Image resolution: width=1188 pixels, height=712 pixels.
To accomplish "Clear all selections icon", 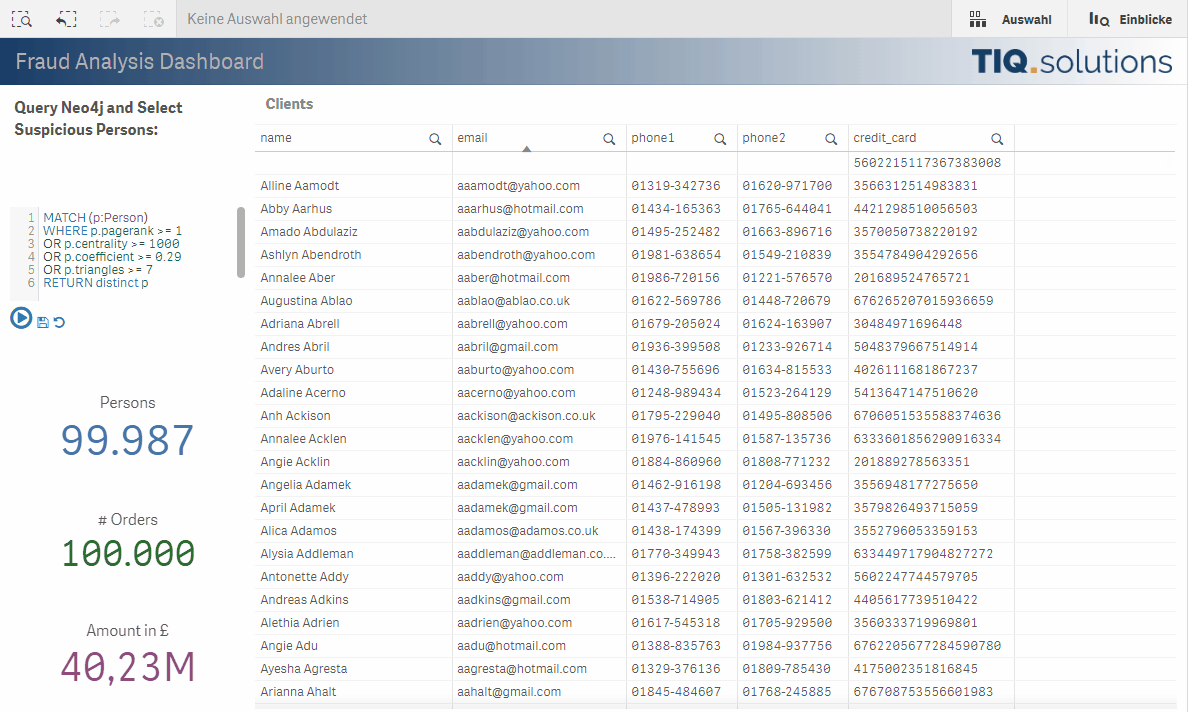I will [x=154, y=19].
